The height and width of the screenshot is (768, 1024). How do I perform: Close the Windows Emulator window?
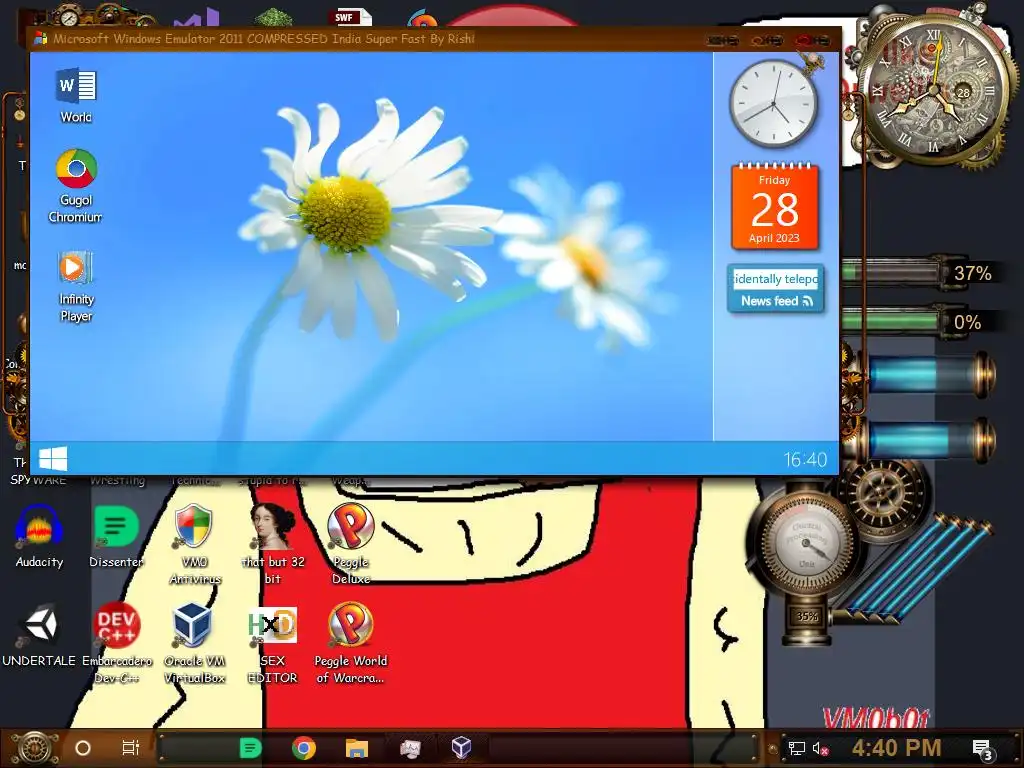click(x=813, y=40)
